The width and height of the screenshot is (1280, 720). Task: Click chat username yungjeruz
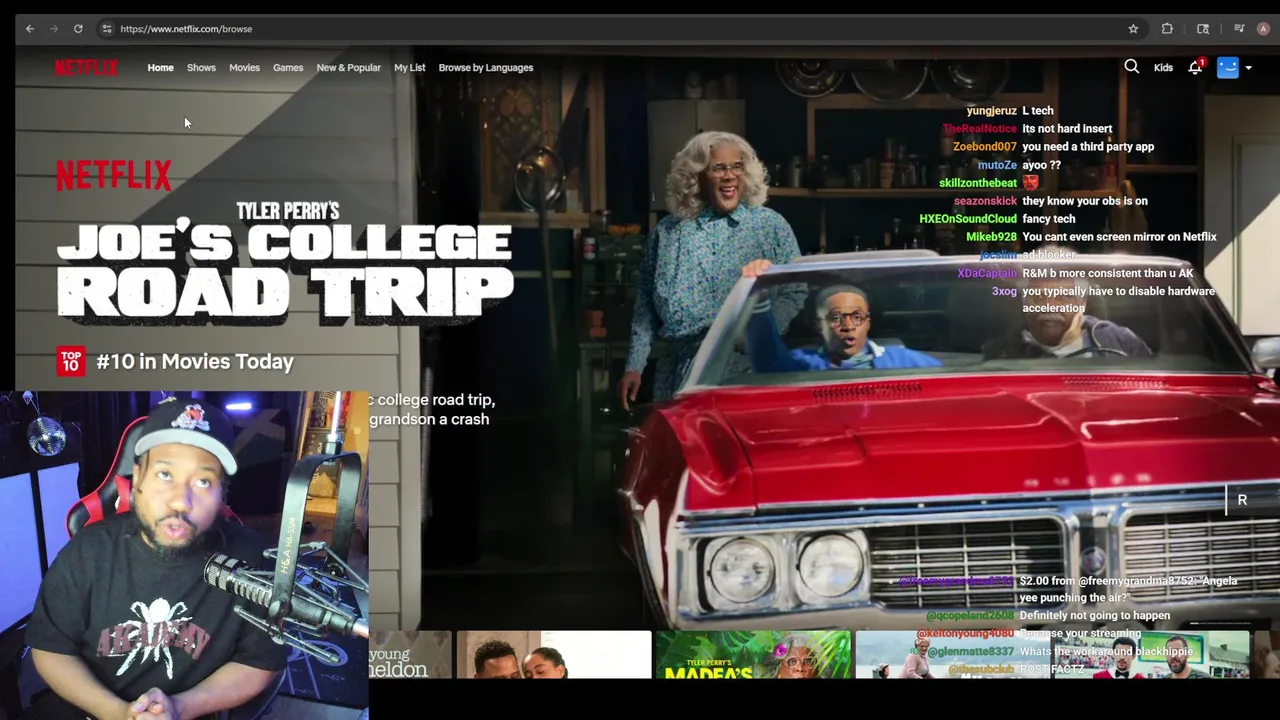pyautogui.click(x=991, y=111)
